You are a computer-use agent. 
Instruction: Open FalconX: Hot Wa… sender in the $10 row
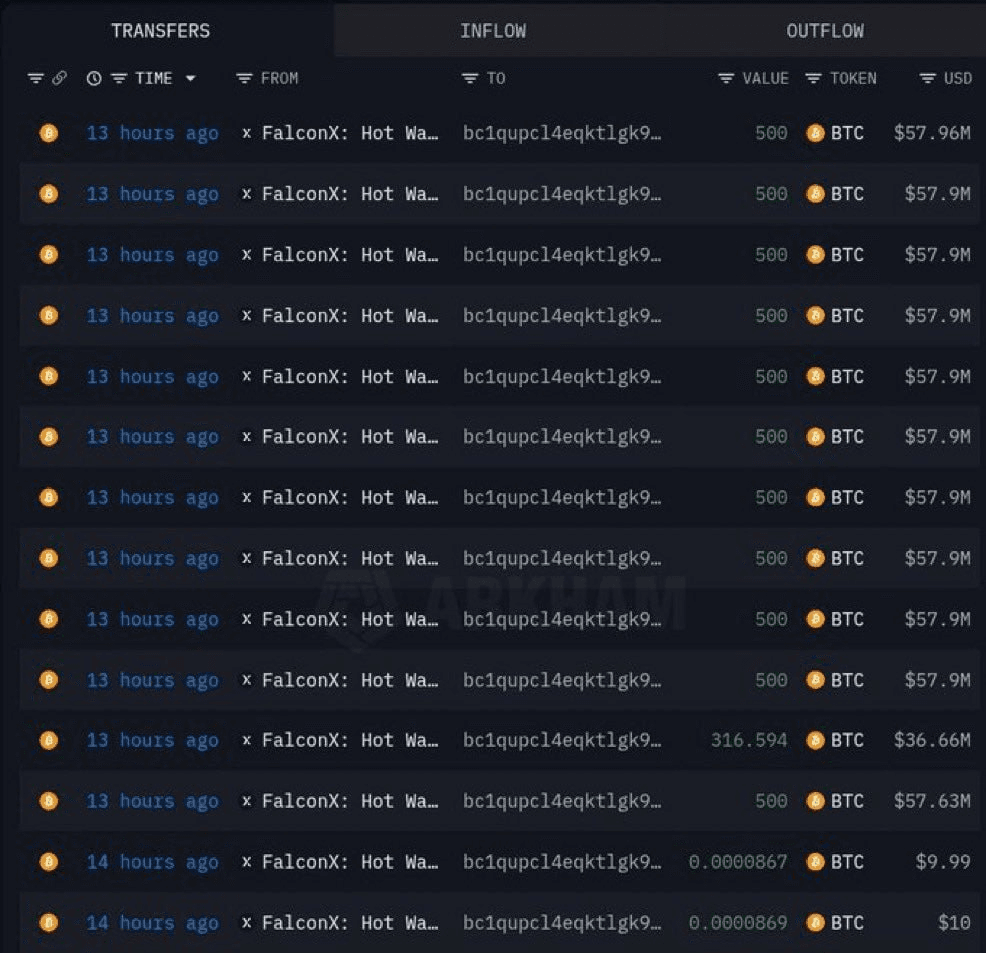tap(350, 923)
